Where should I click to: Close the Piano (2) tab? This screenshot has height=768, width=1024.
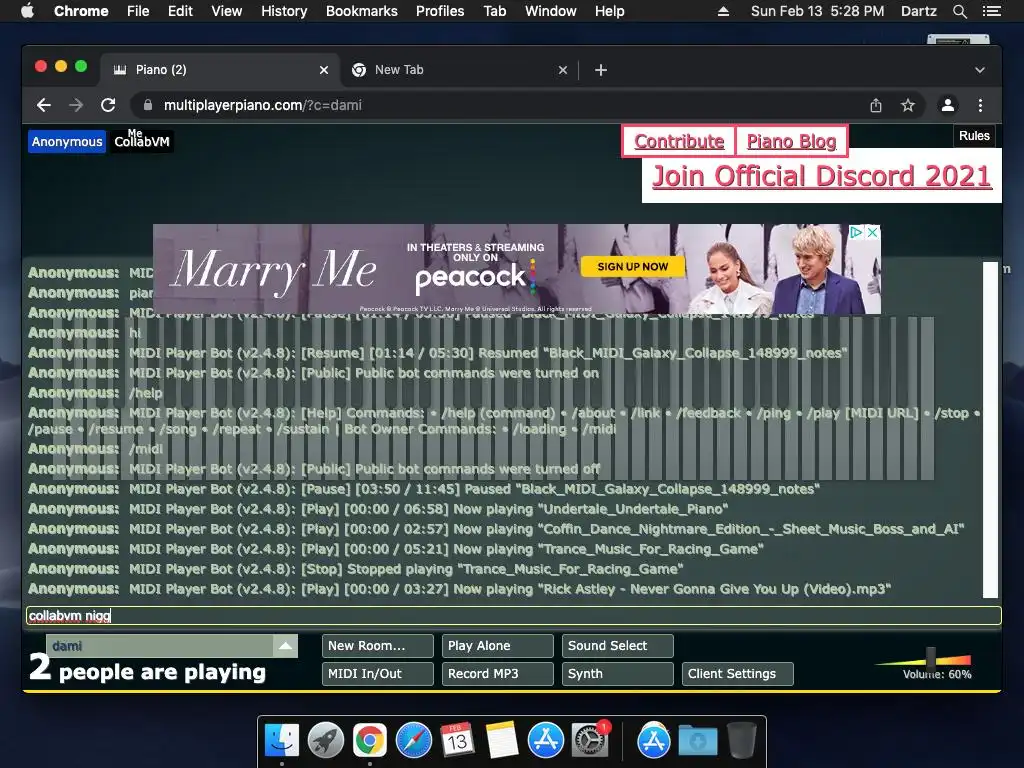(324, 70)
